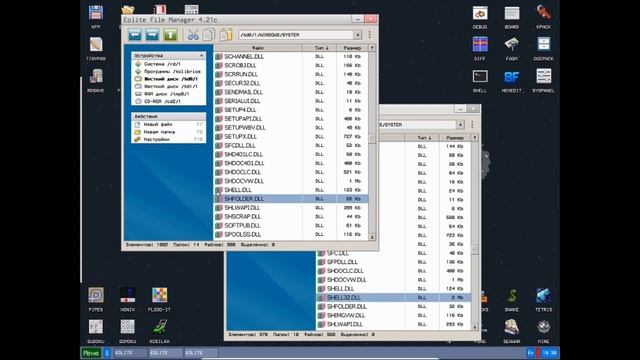Create new folder via Новая папка
Viewport: 640px width, 360px height.
click(x=169, y=132)
